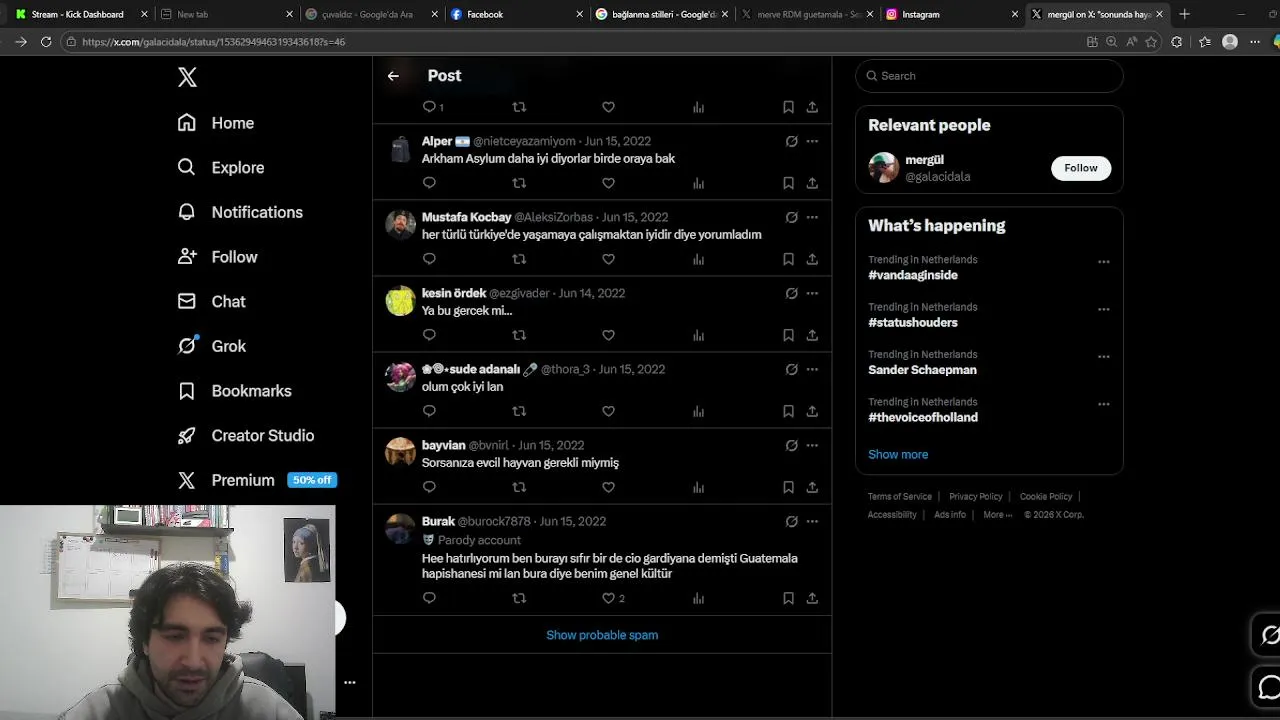Open trending #thevoiceofholland
Image resolution: width=1280 pixels, height=720 pixels.
pyautogui.click(x=923, y=417)
